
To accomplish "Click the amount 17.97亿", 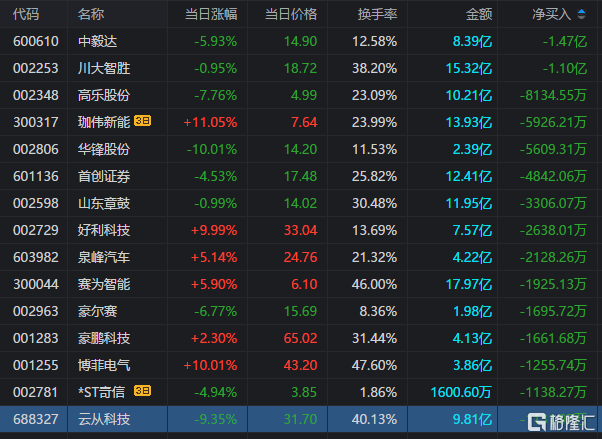I will pos(469,284).
